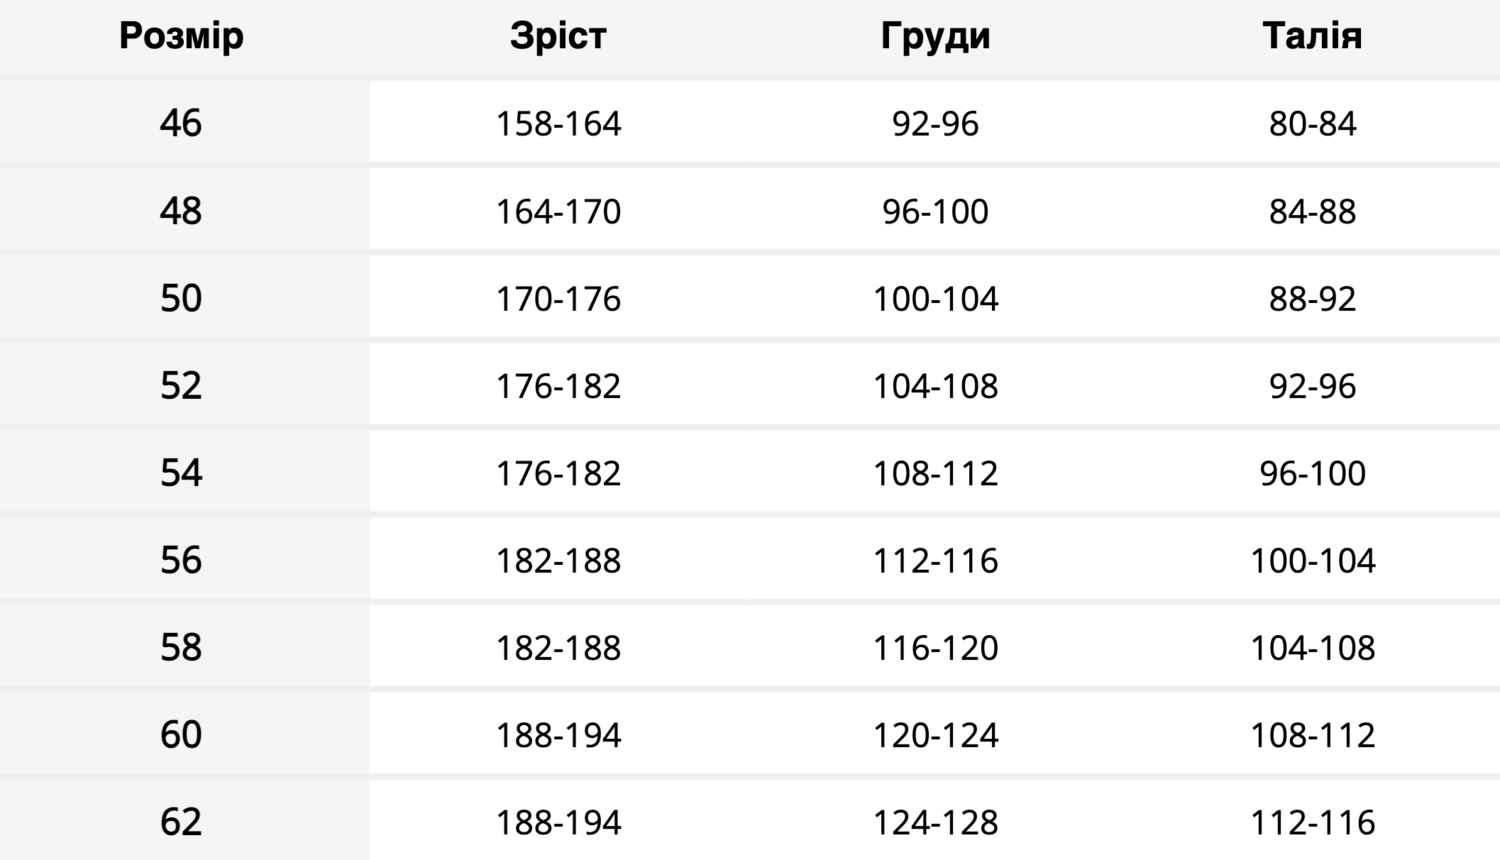Click size 58 in the Розмір column

pyautogui.click(x=181, y=648)
